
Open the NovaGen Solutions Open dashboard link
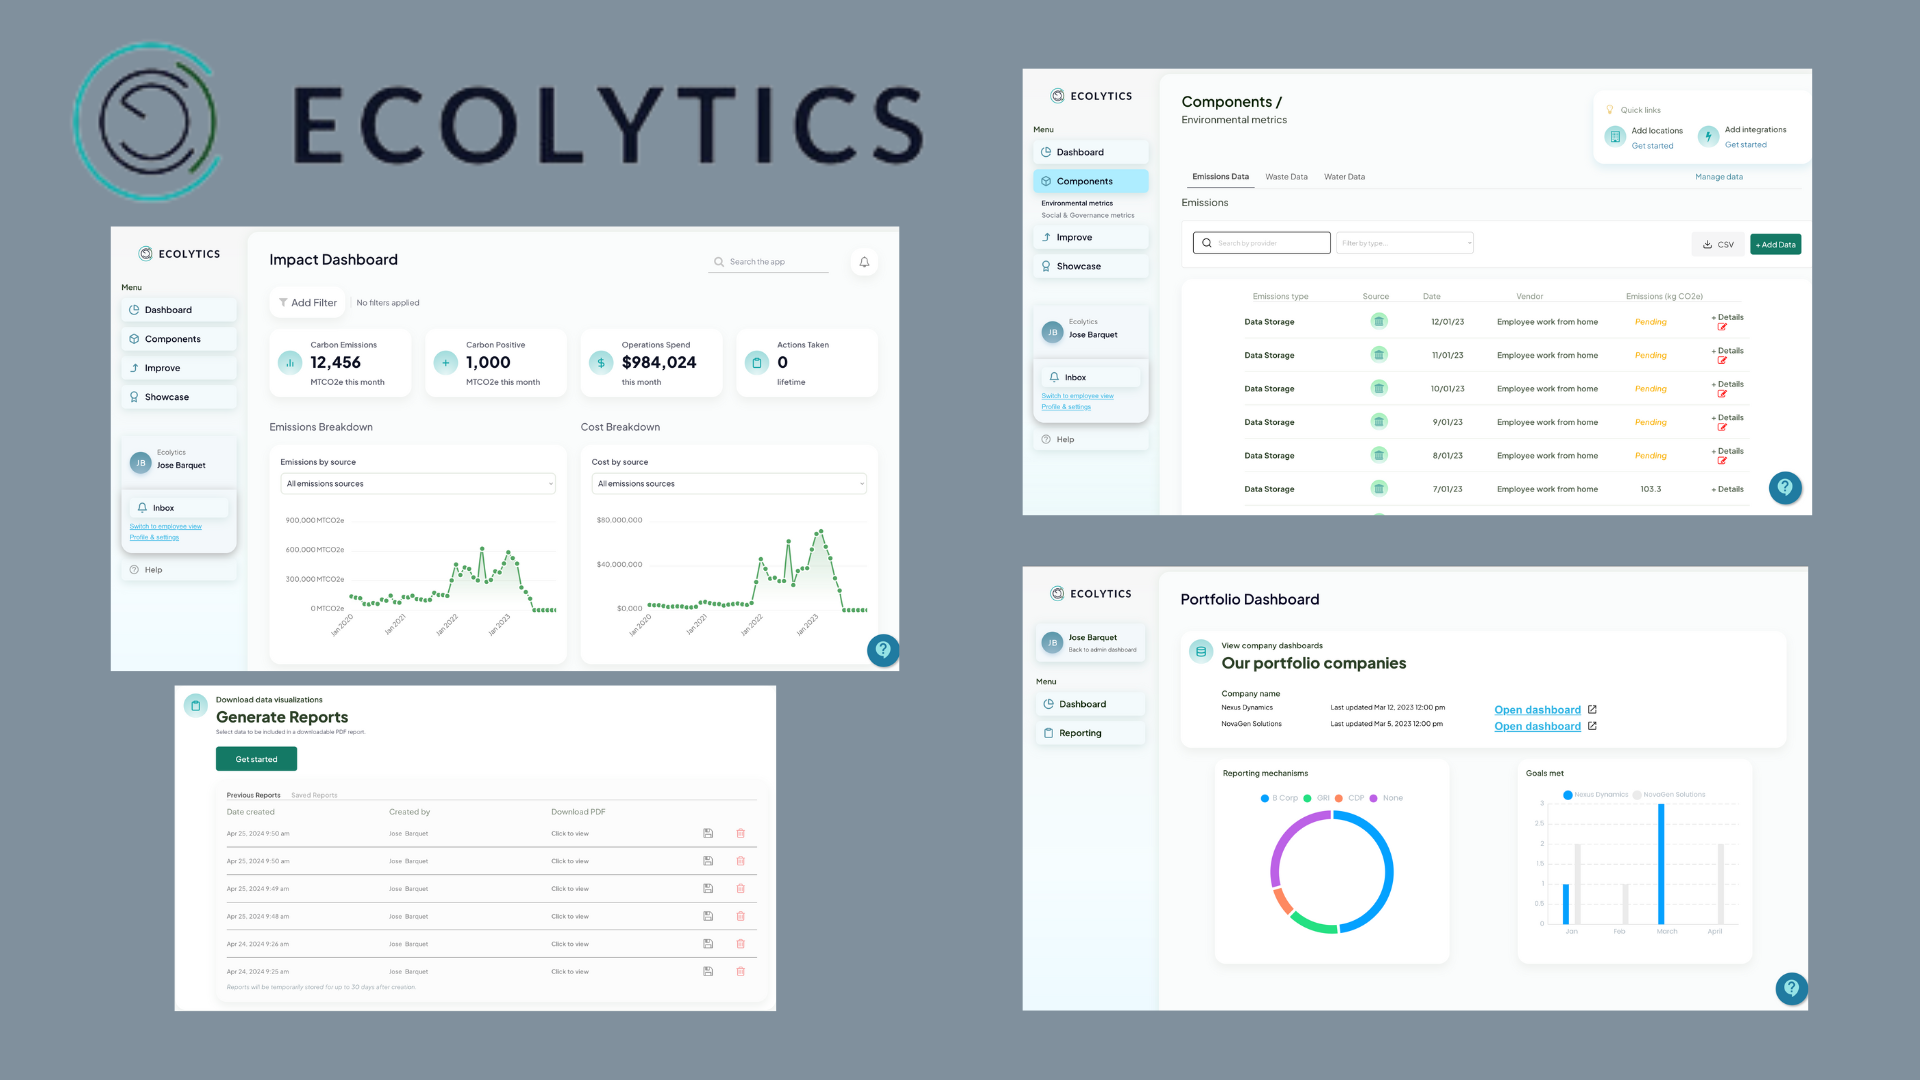pyautogui.click(x=1537, y=726)
